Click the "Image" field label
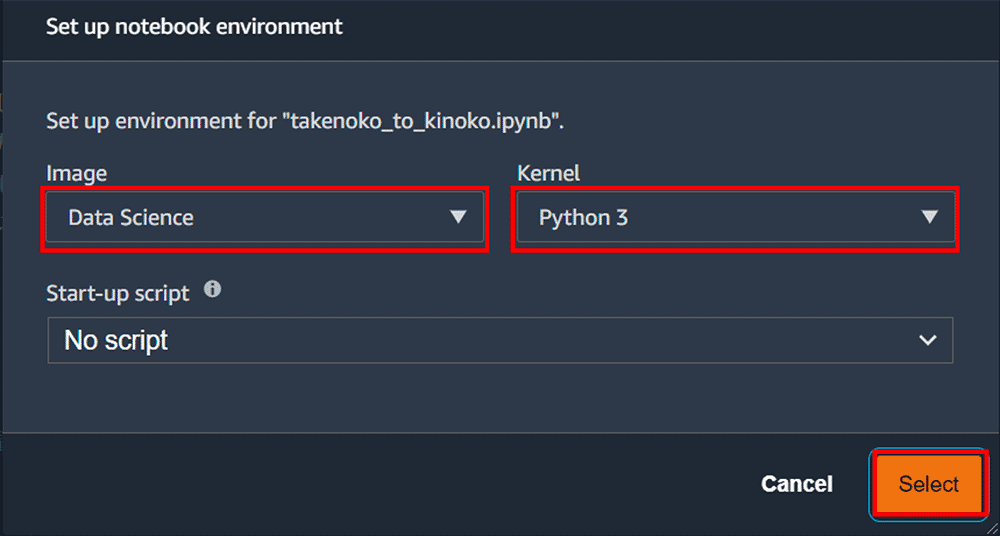This screenshot has height=536, width=1000. 76,173
